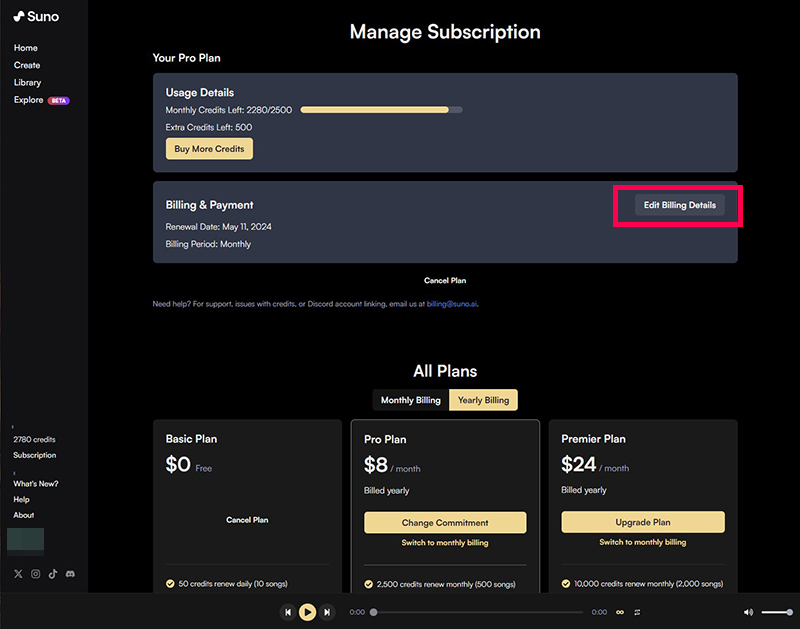Click the BETA badge next to Explore
Image resolution: width=800 pixels, height=629 pixels.
[x=59, y=100]
